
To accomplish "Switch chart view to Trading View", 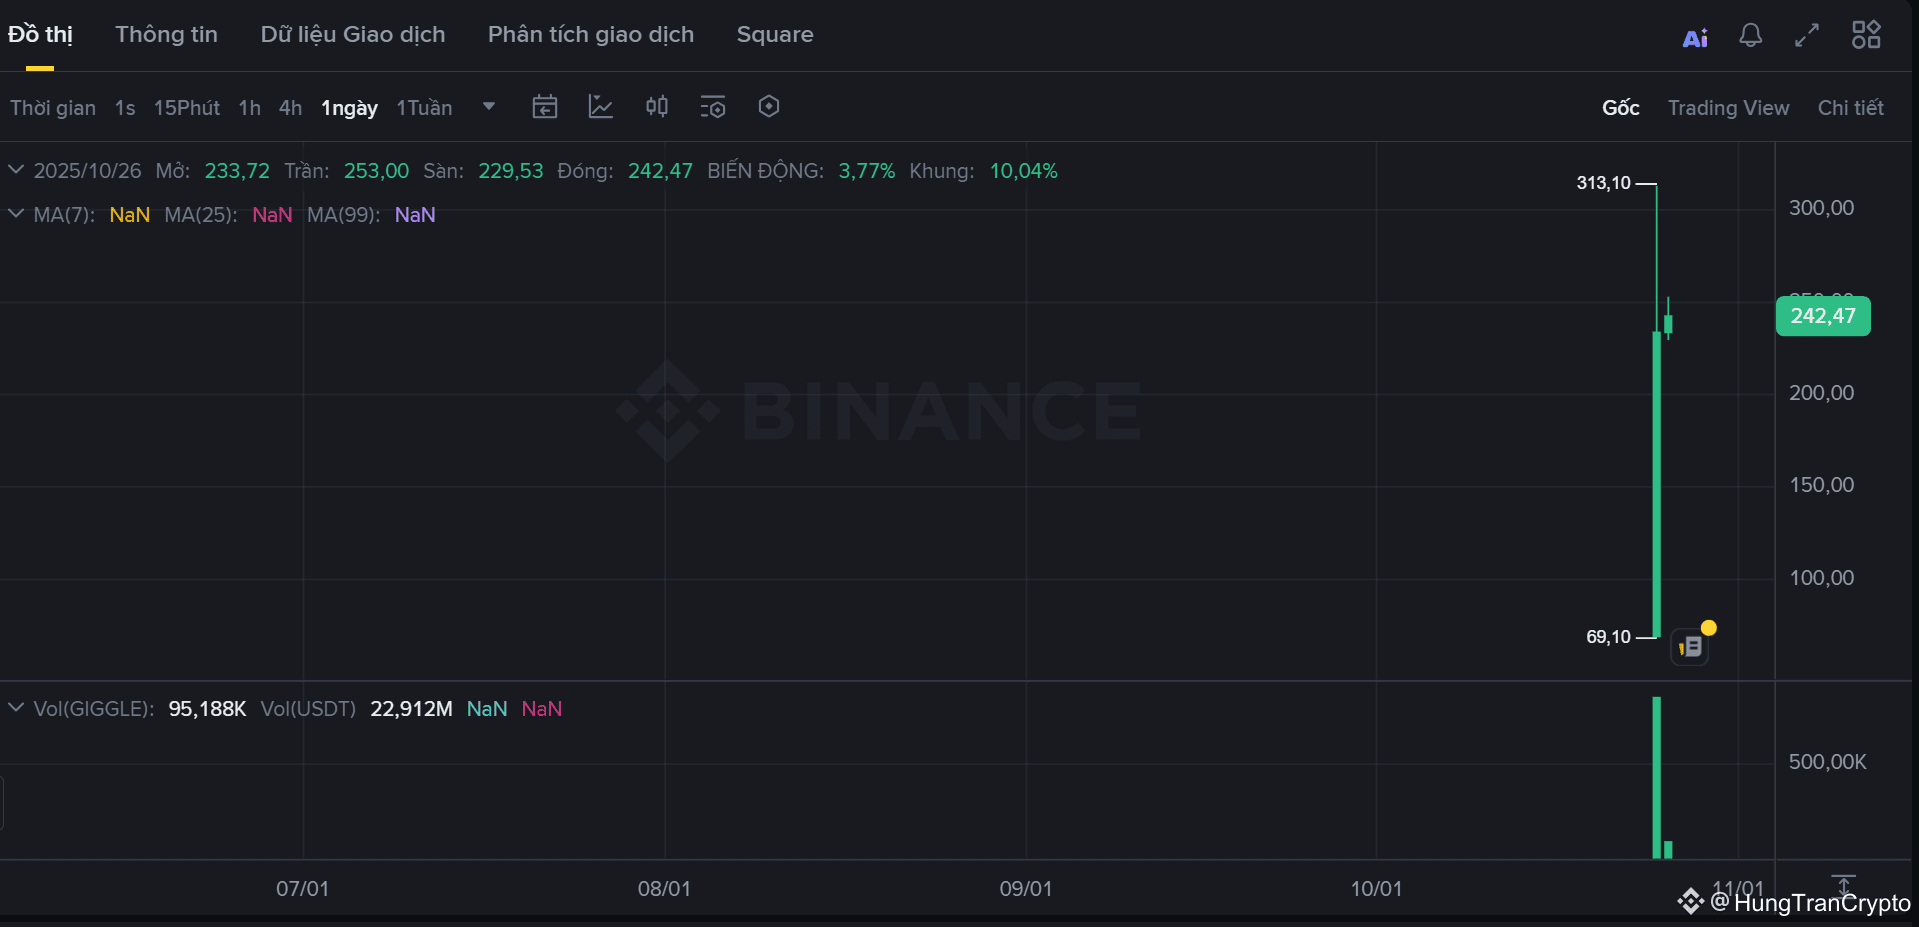I will (1728, 108).
